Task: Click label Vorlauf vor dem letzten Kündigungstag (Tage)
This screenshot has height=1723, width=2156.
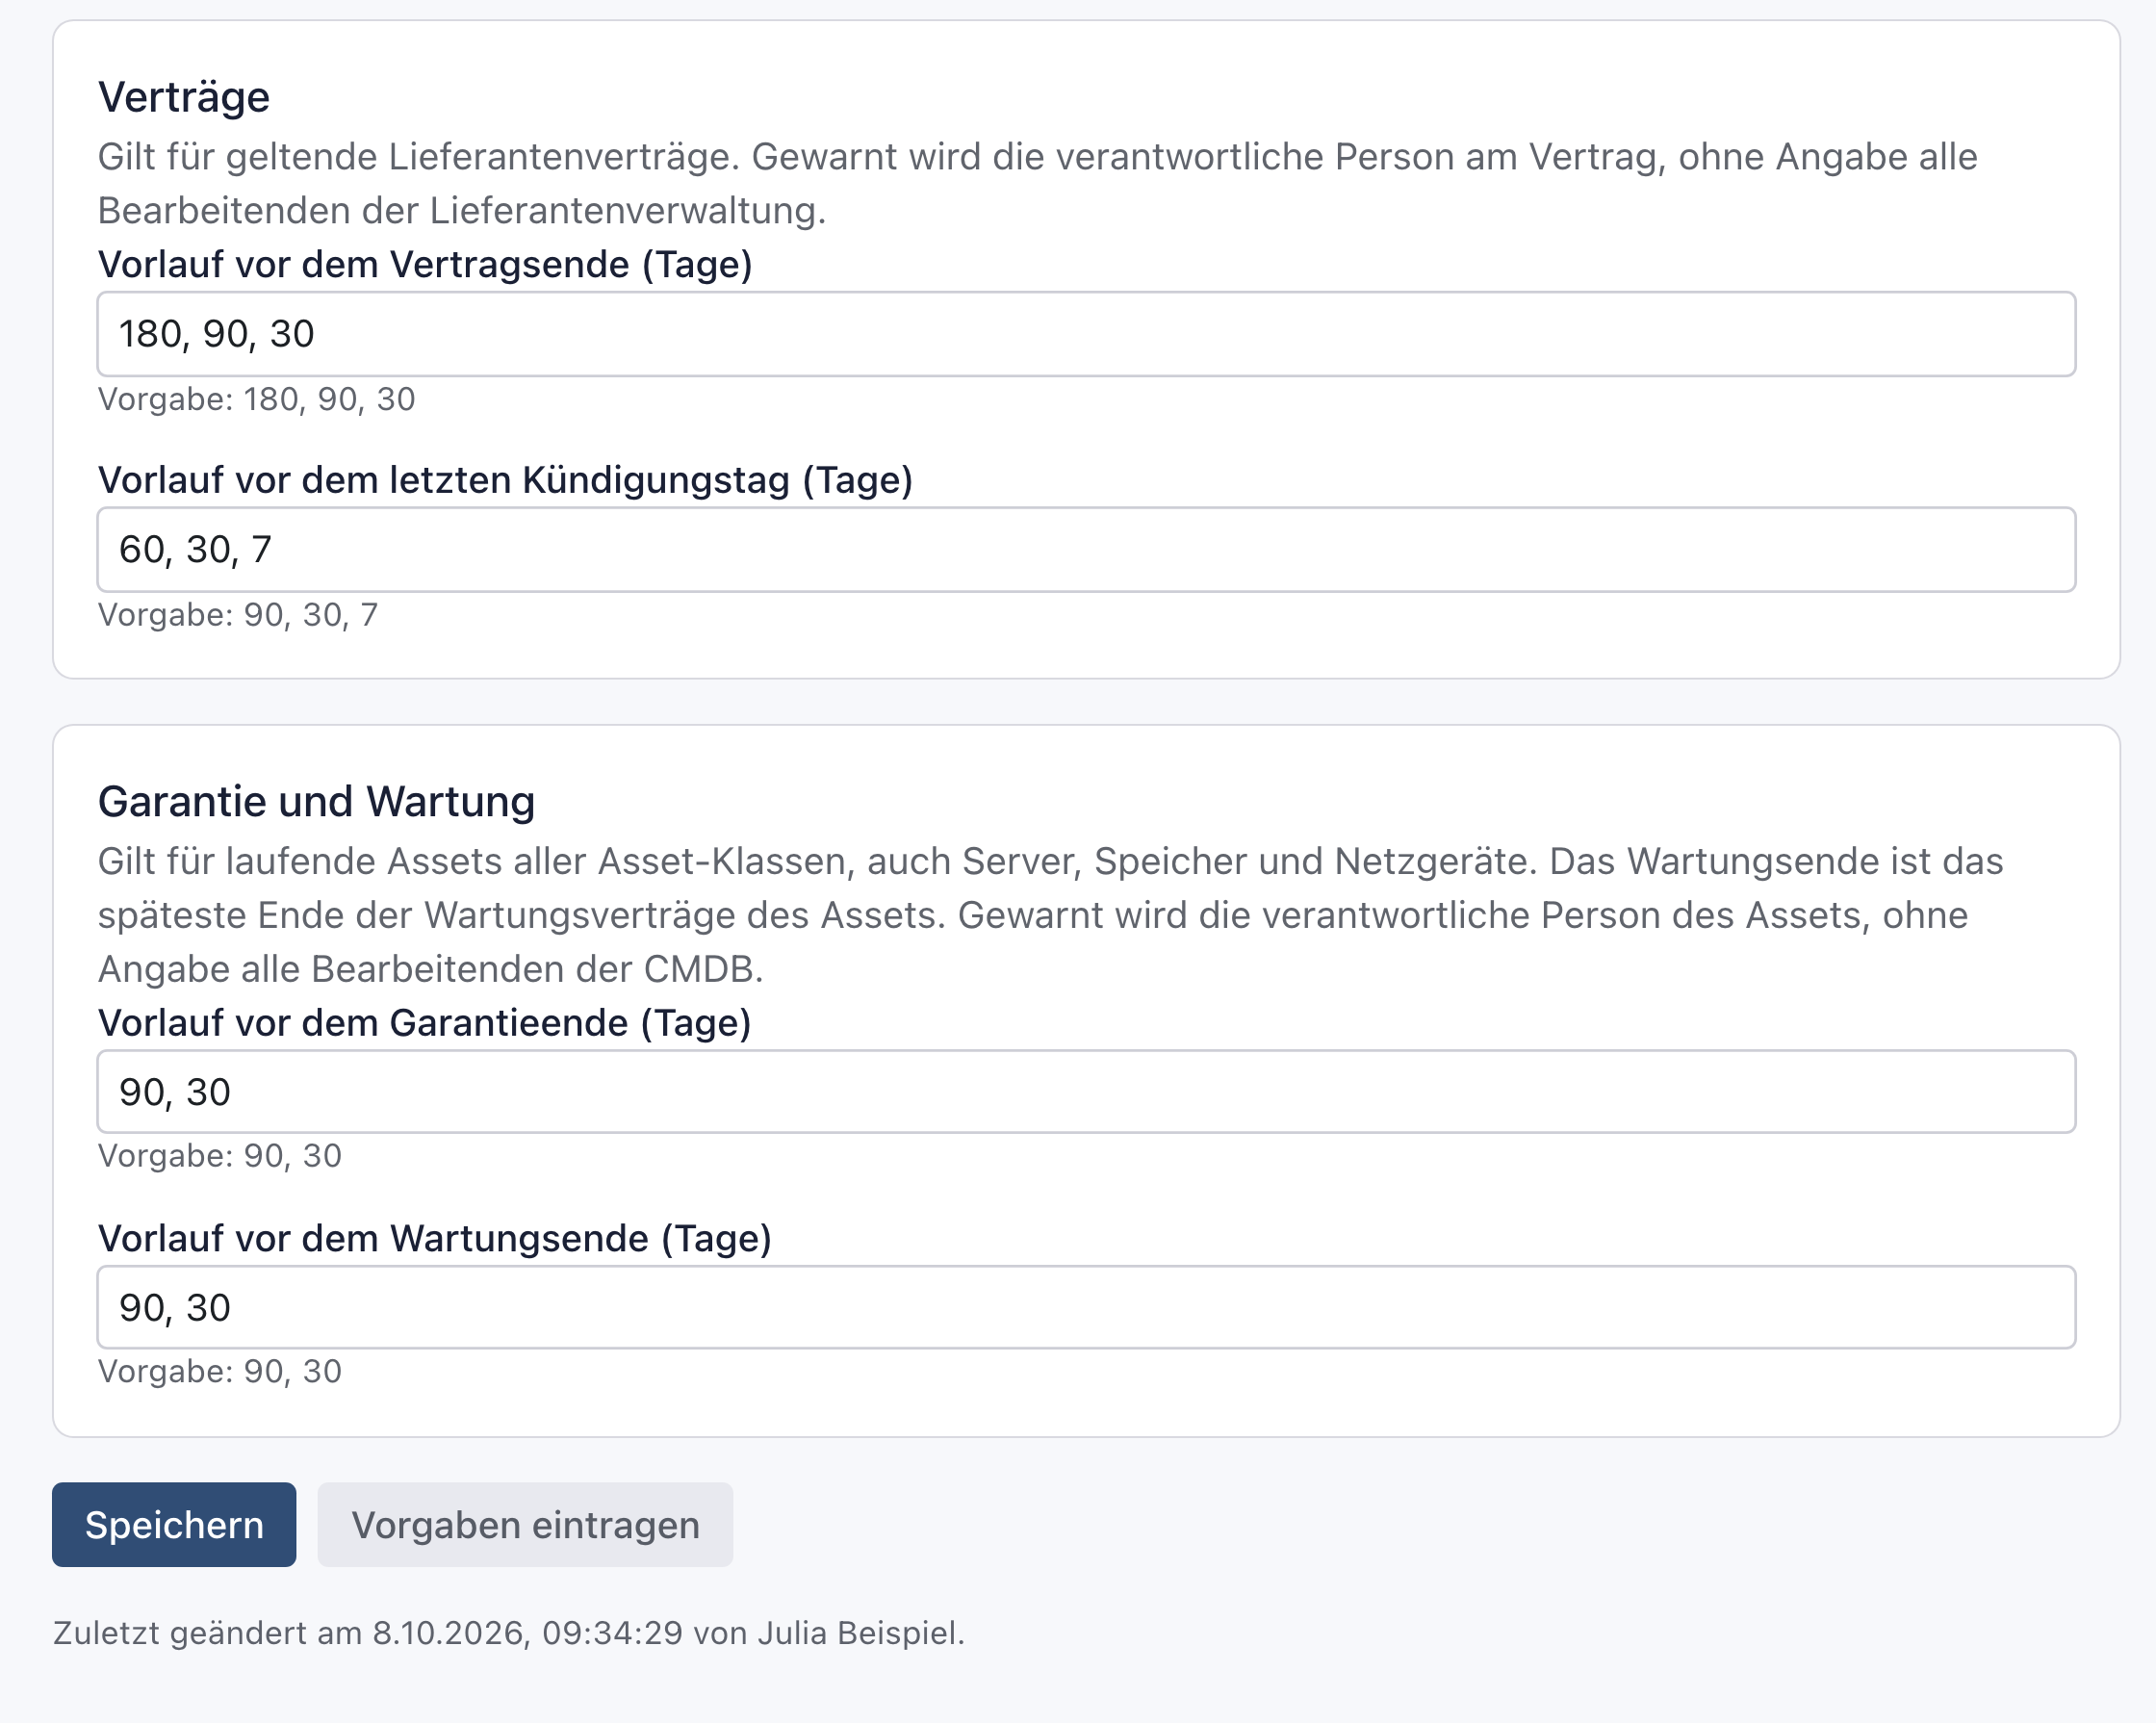Action: coord(505,480)
